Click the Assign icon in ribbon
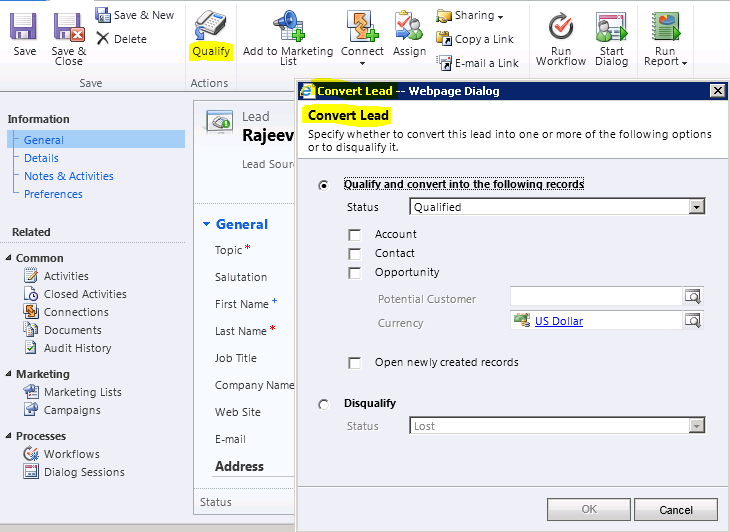Screen dimensions: 730x532 (x=408, y=26)
